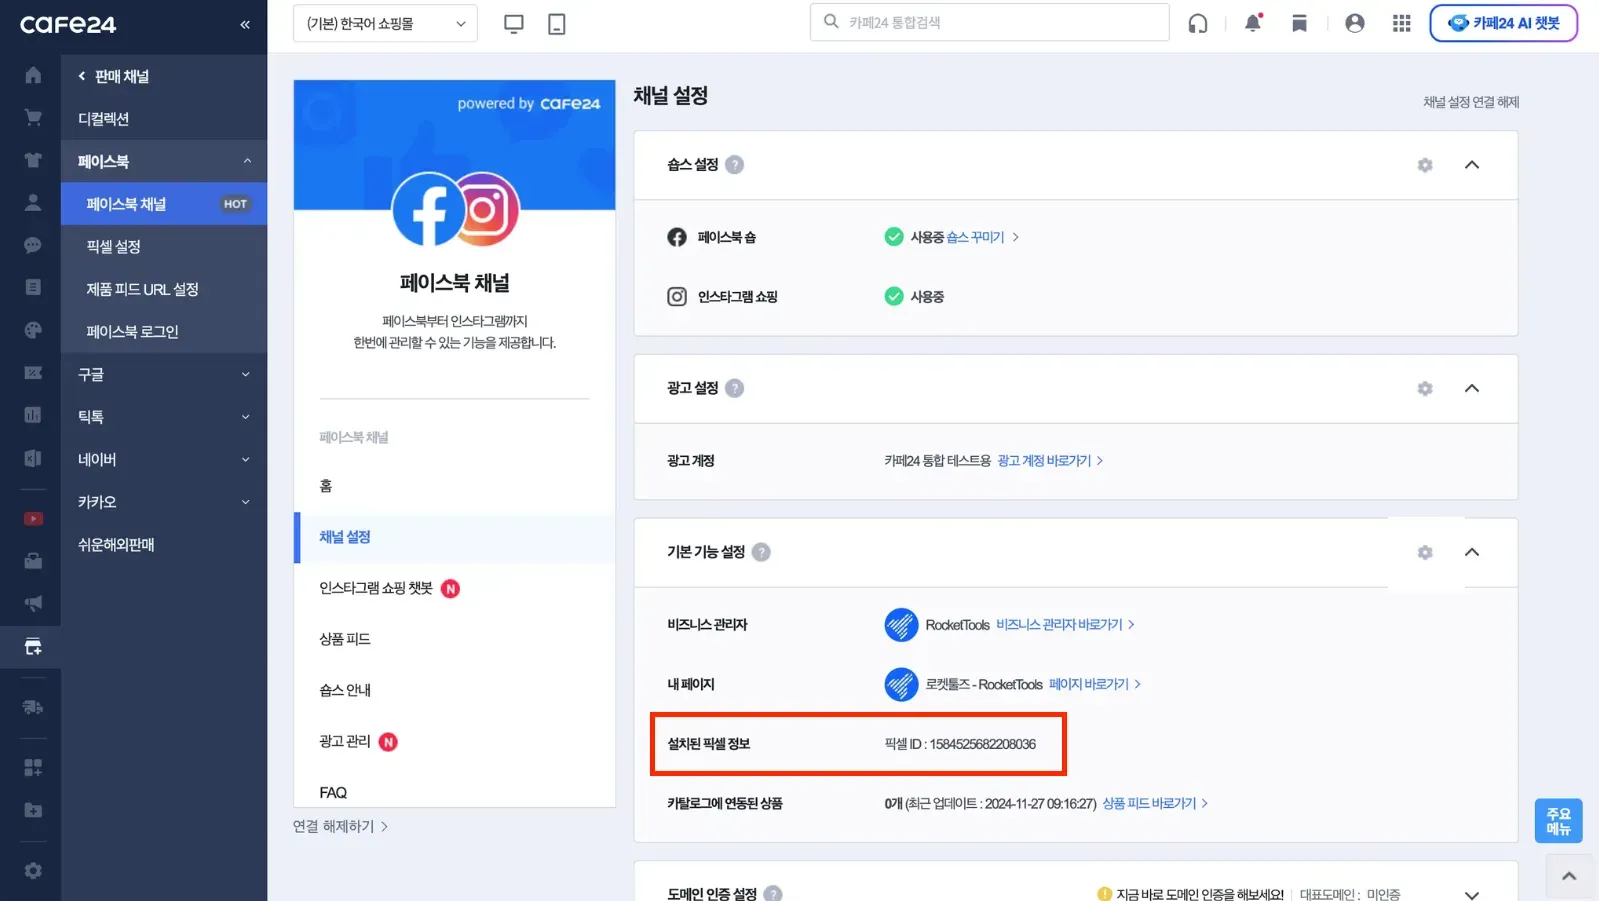Switch to mobile preview icon
This screenshot has width=1599, height=901.
pyautogui.click(x=557, y=24)
